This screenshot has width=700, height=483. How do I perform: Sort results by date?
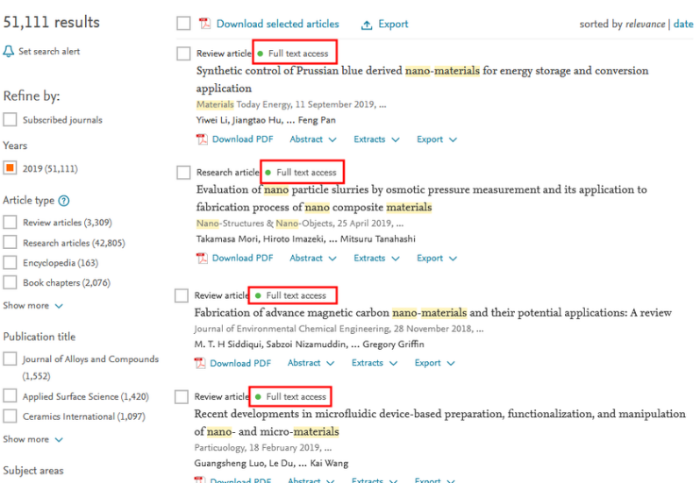coord(683,24)
